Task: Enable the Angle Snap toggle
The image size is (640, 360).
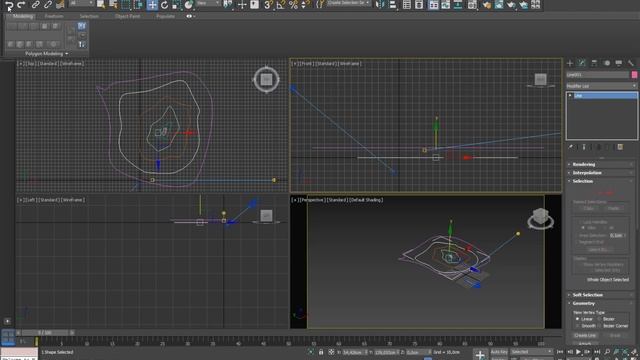Action: coord(281,5)
